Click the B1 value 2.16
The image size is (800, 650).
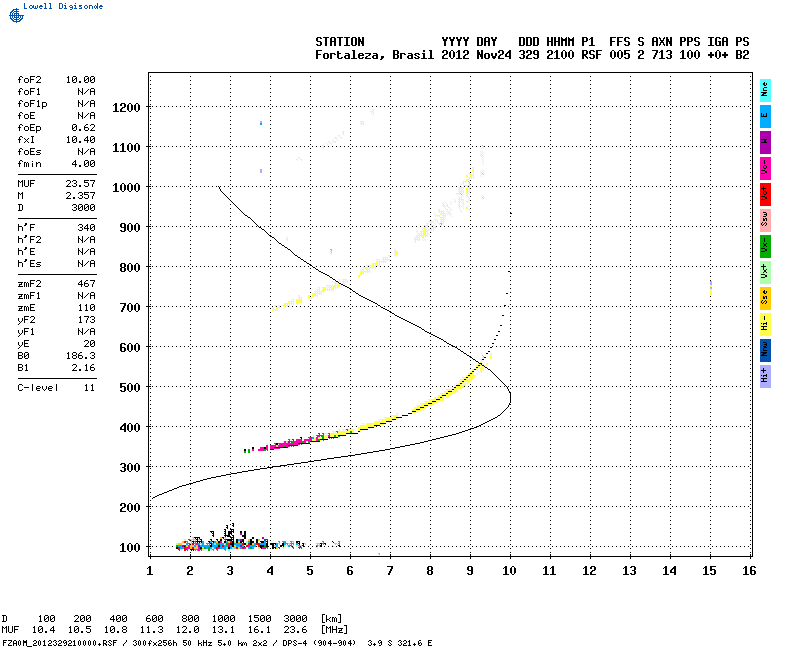(83, 368)
